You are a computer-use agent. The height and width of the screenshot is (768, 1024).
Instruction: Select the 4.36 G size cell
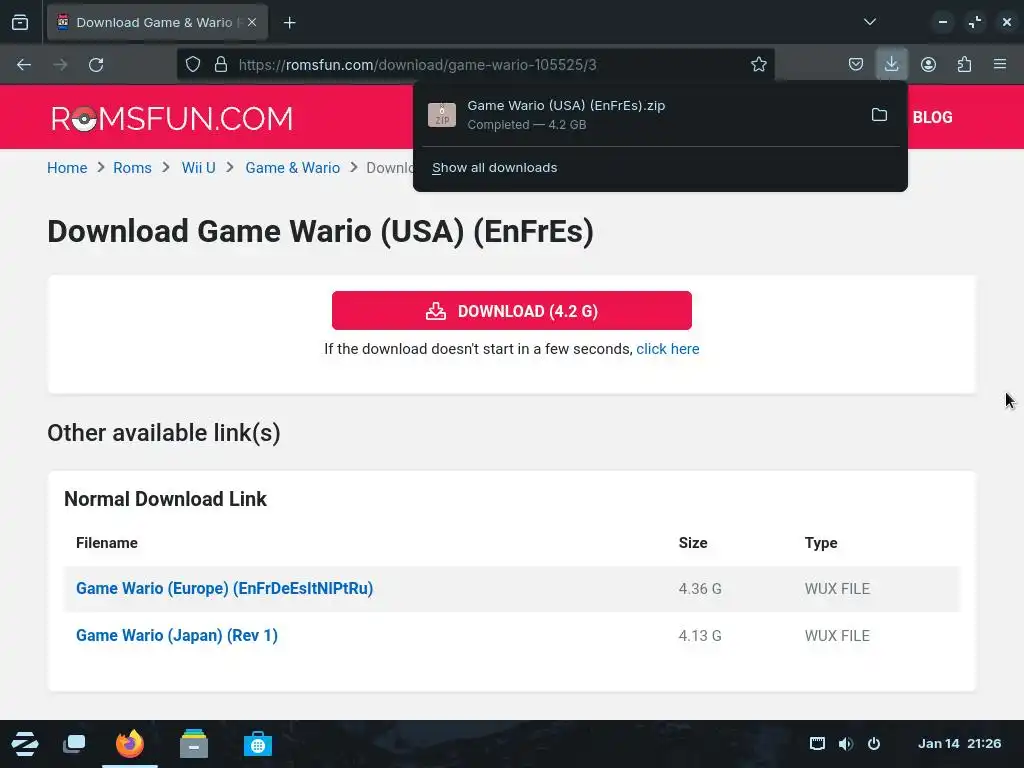pyautogui.click(x=700, y=588)
